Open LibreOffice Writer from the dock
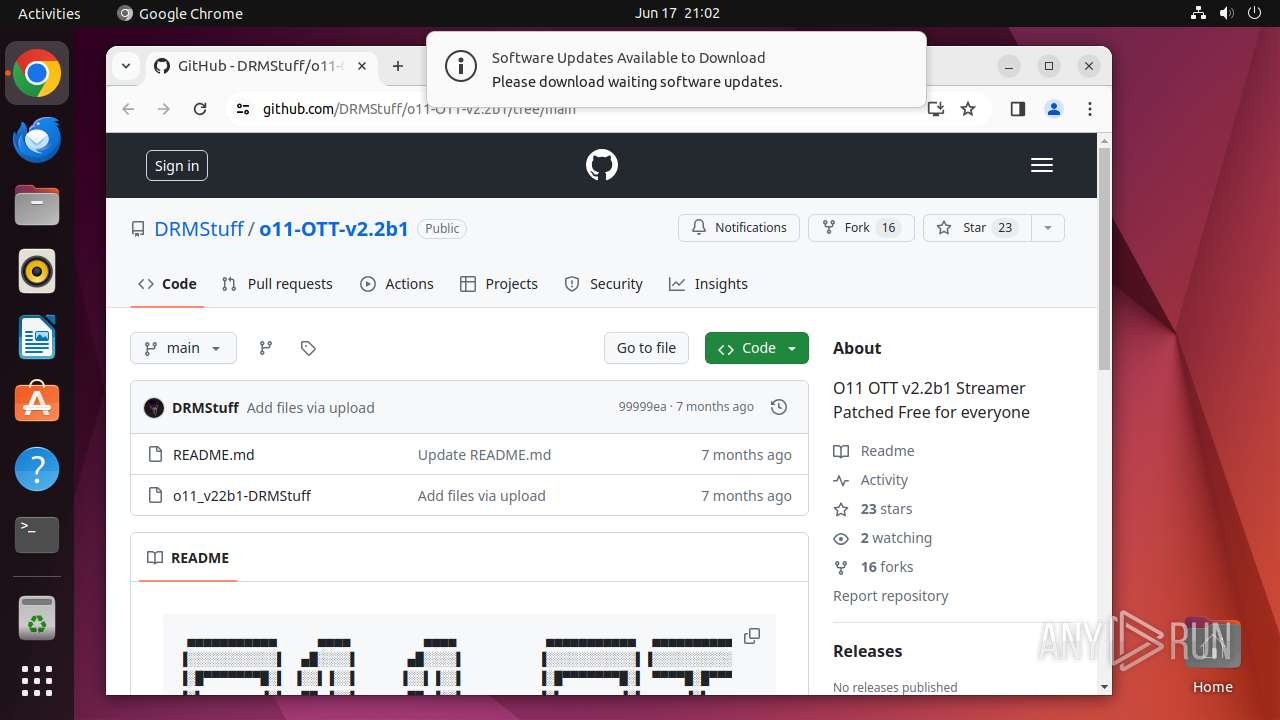This screenshot has width=1280, height=720. [37, 337]
